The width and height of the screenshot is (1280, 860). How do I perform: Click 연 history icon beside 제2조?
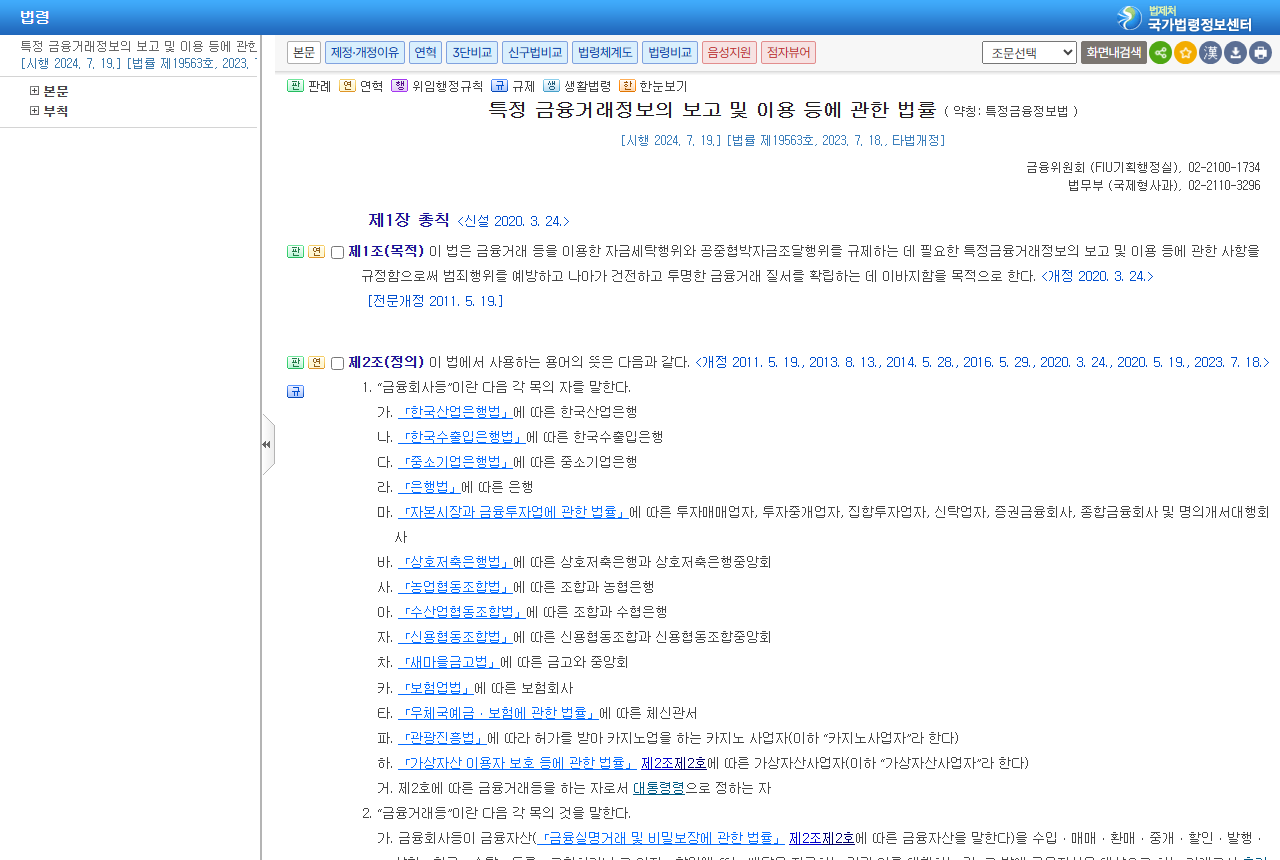(x=316, y=363)
